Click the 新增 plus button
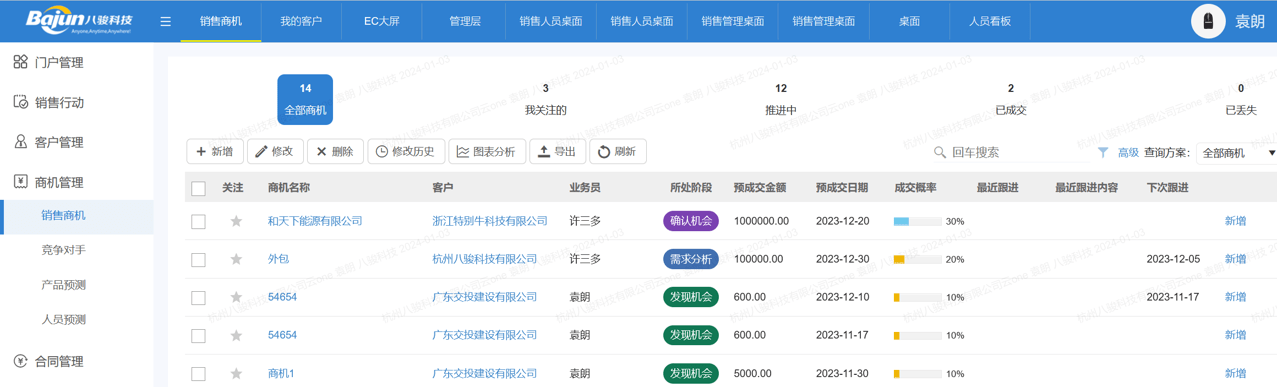The width and height of the screenshot is (1277, 387). tap(215, 151)
